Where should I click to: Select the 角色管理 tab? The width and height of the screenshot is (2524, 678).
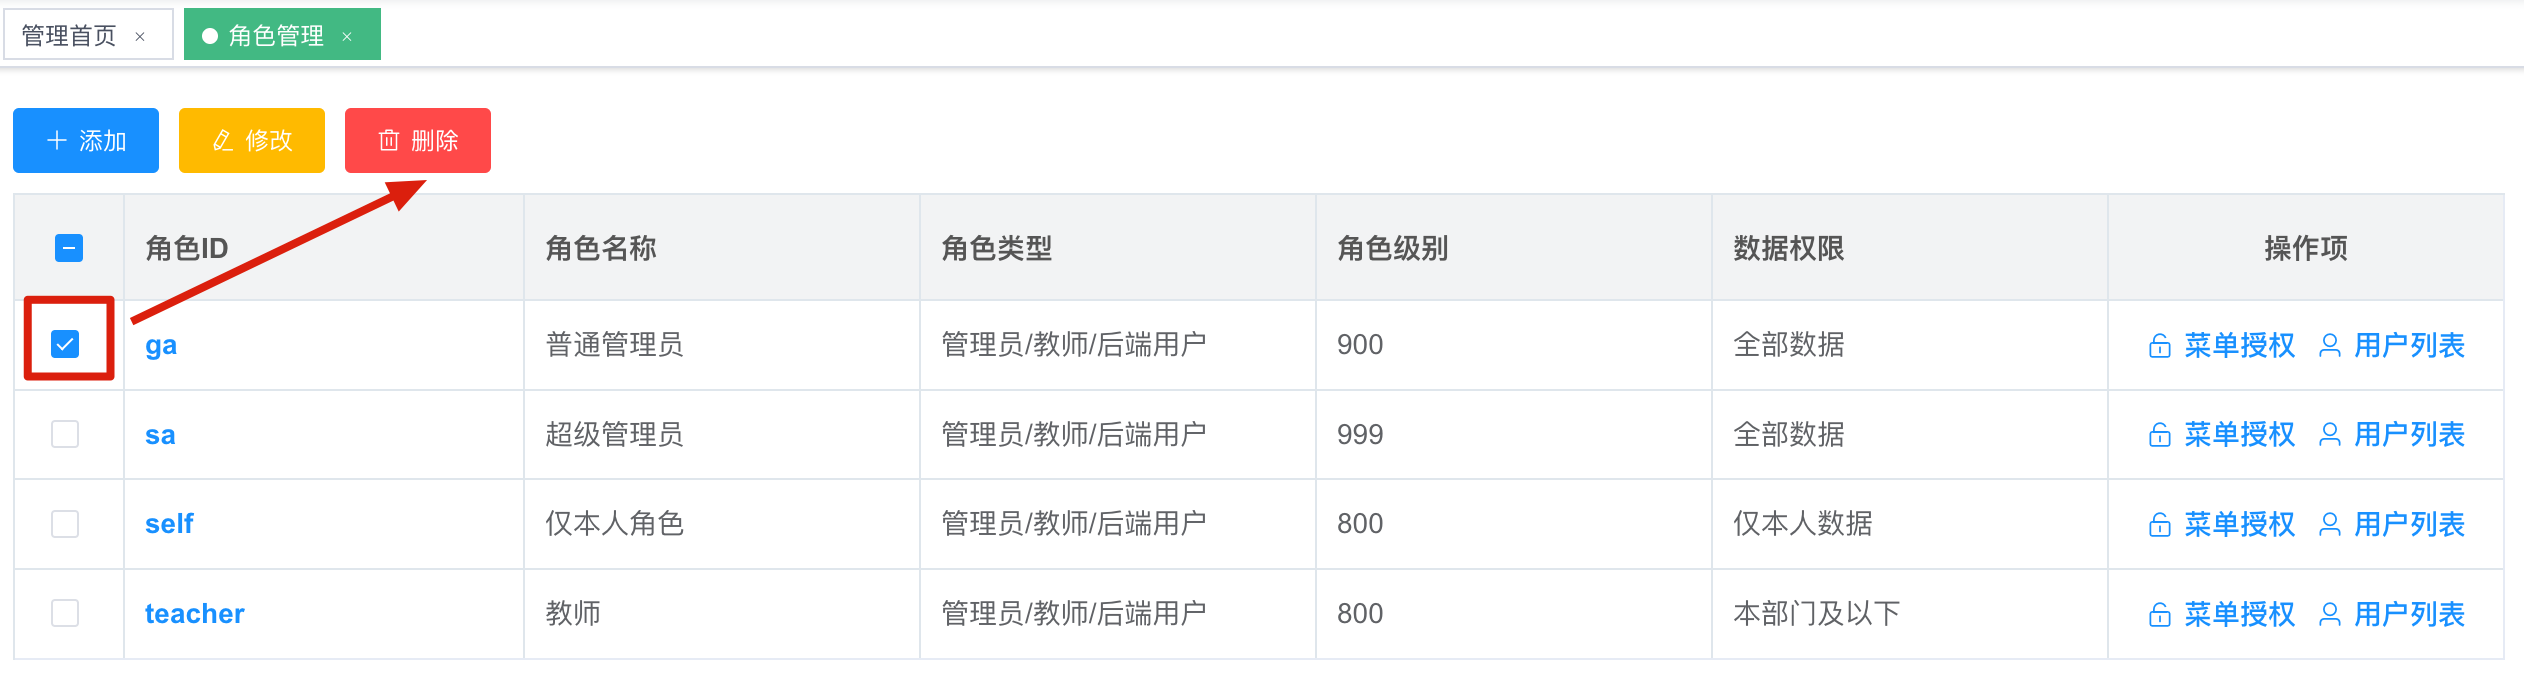pos(276,36)
